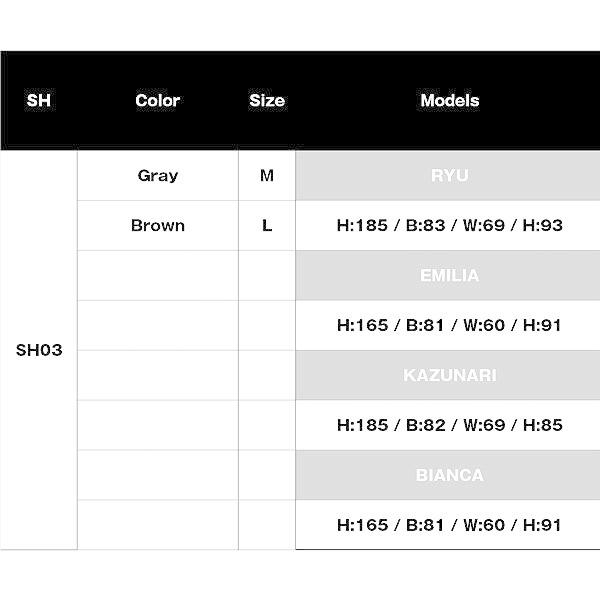The height and width of the screenshot is (600, 600).
Task: Click the SH03 row label cell
Action: 39,351
